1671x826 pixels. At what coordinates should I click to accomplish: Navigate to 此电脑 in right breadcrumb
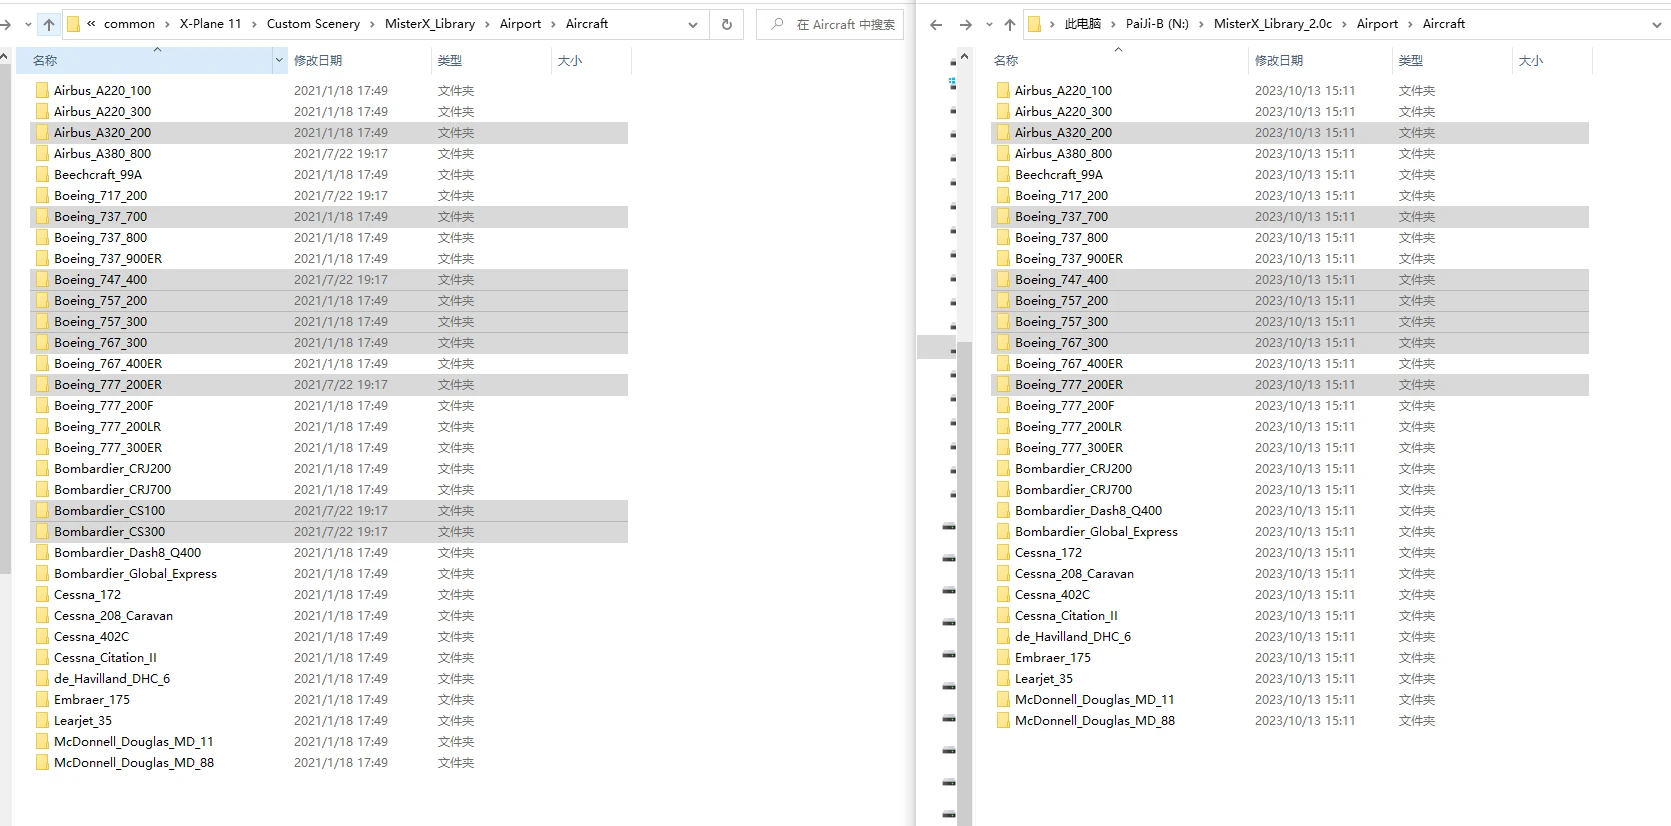coord(1082,24)
